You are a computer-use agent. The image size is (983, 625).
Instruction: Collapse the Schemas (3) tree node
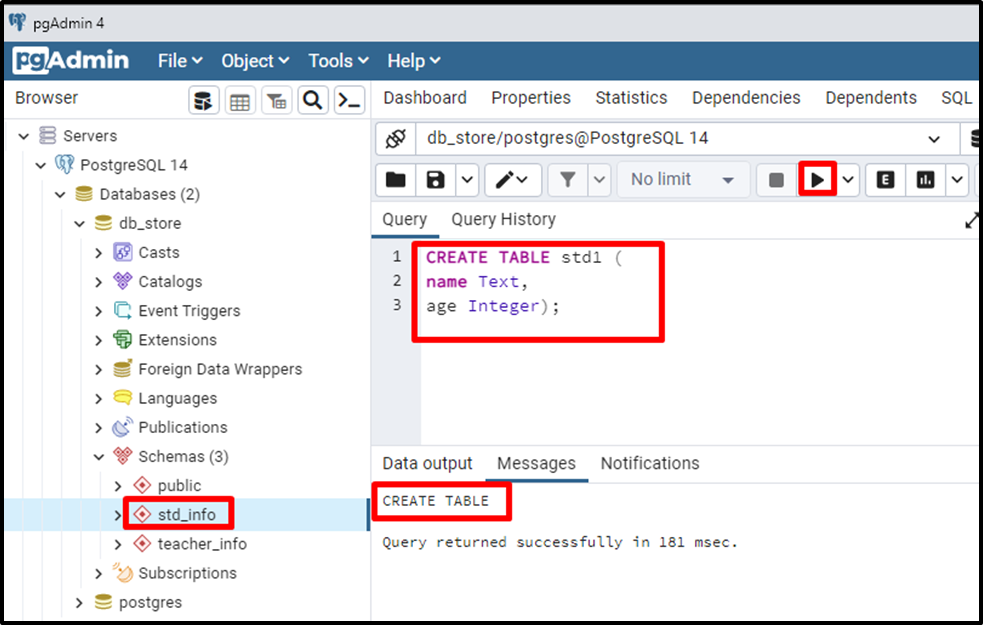coord(98,456)
